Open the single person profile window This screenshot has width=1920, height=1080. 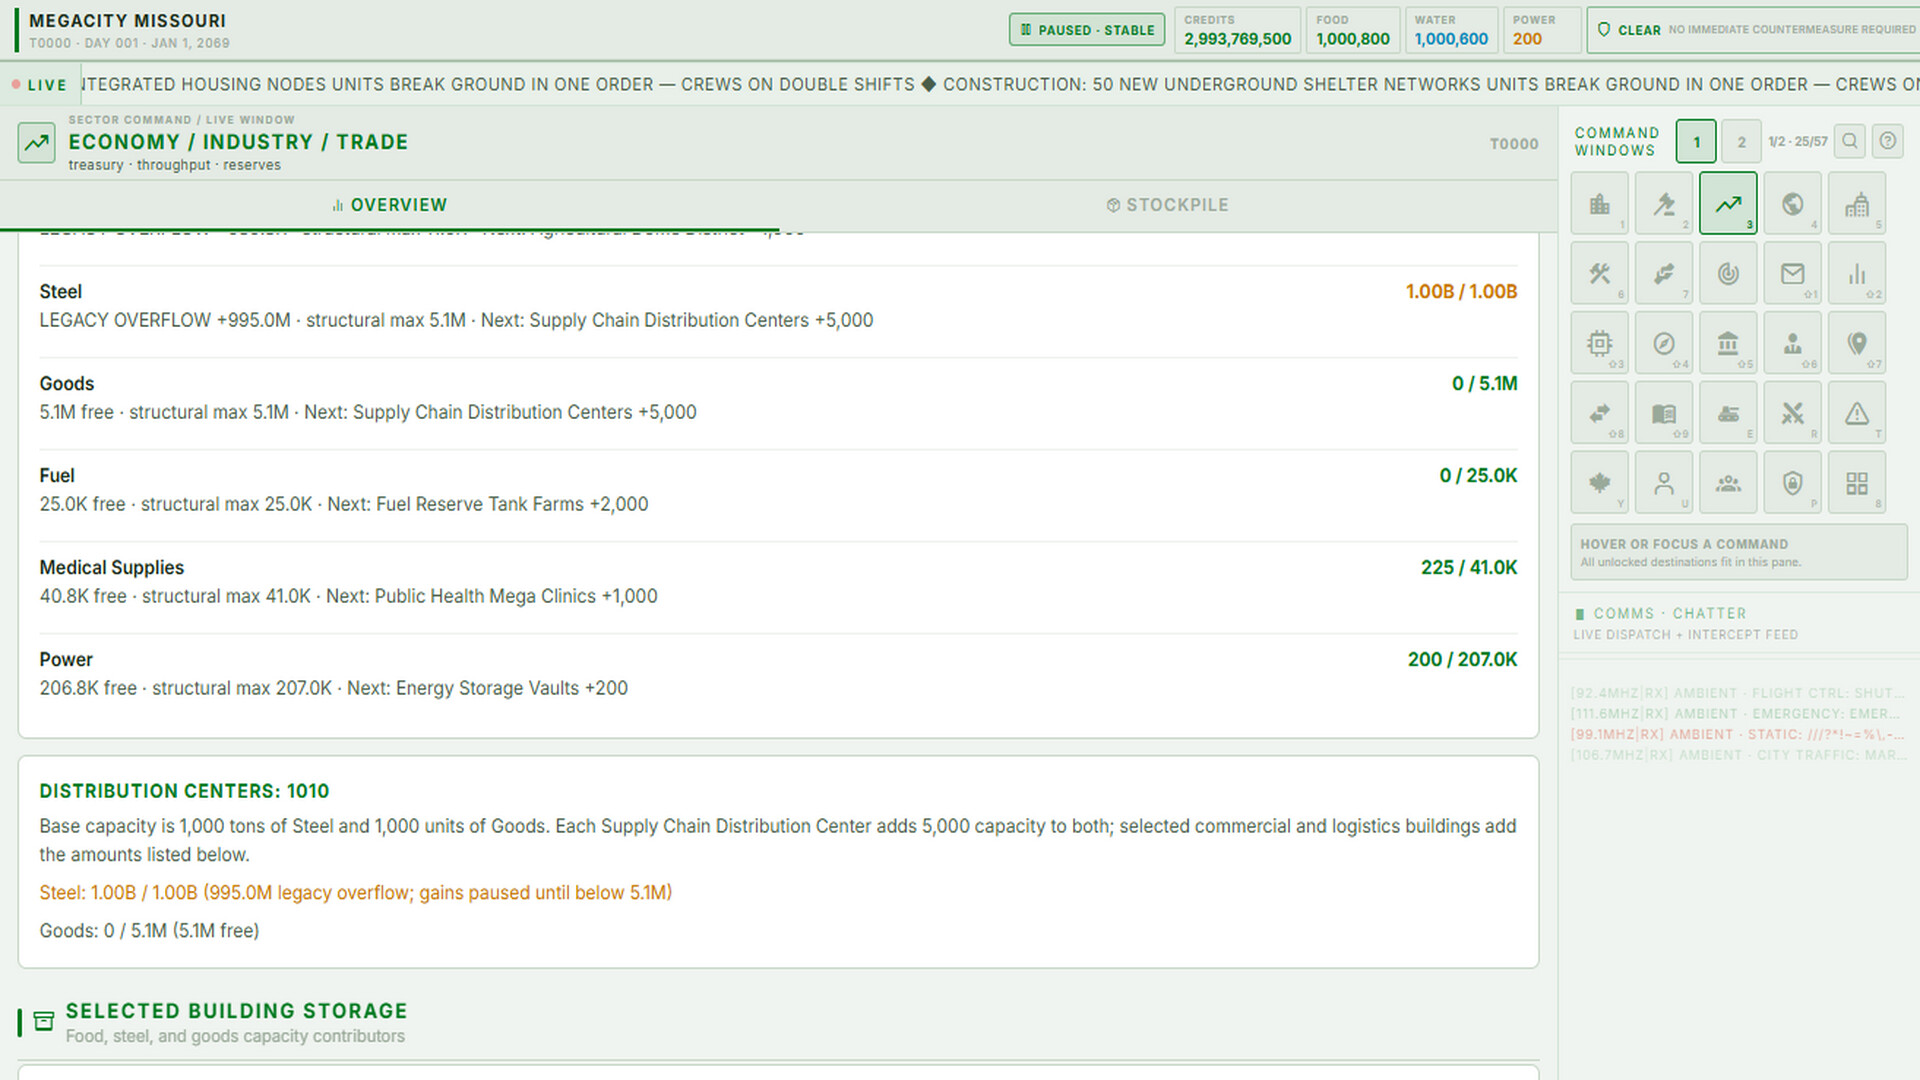point(1663,483)
